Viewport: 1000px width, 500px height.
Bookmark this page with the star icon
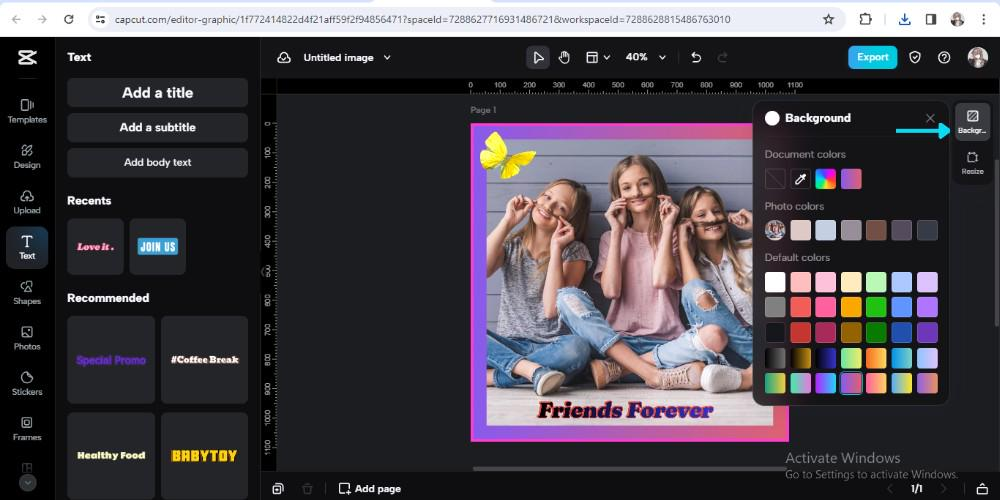[x=828, y=19]
